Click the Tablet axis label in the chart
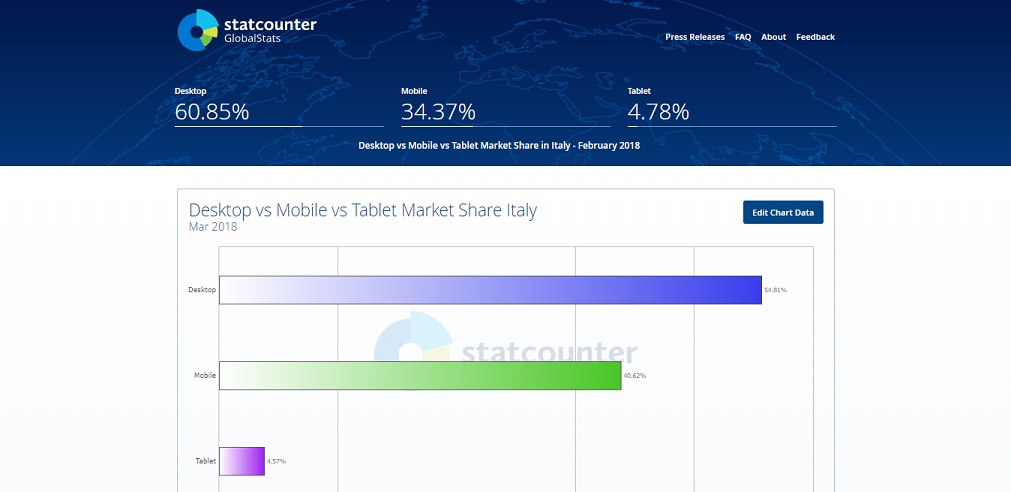 point(206,461)
